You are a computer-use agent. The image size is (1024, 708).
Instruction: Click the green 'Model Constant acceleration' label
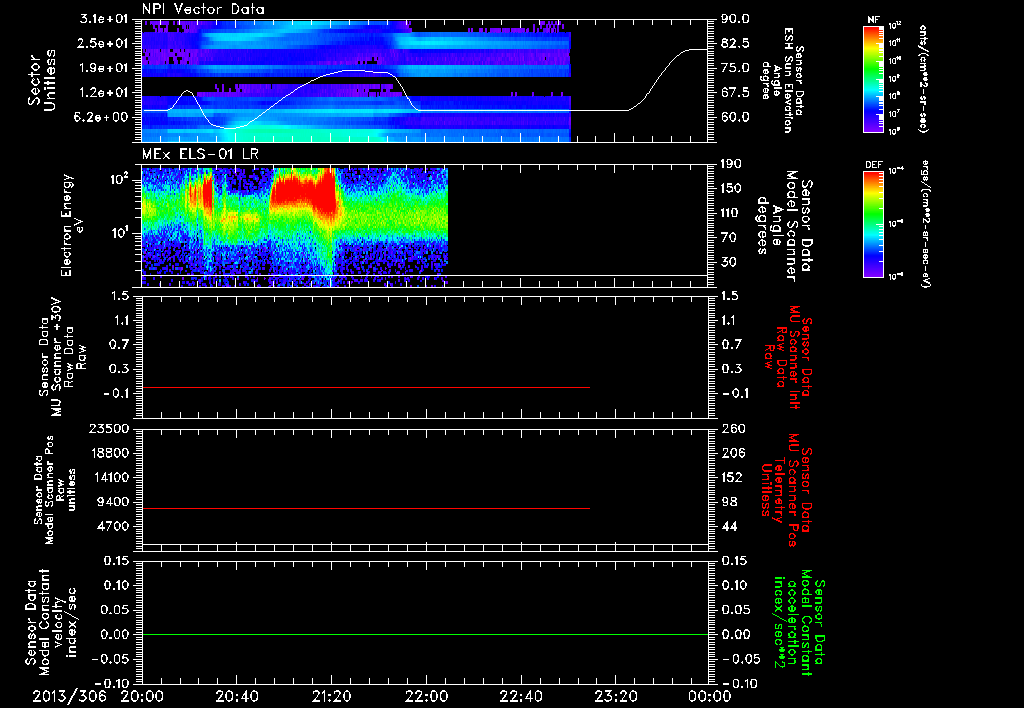tap(798, 622)
